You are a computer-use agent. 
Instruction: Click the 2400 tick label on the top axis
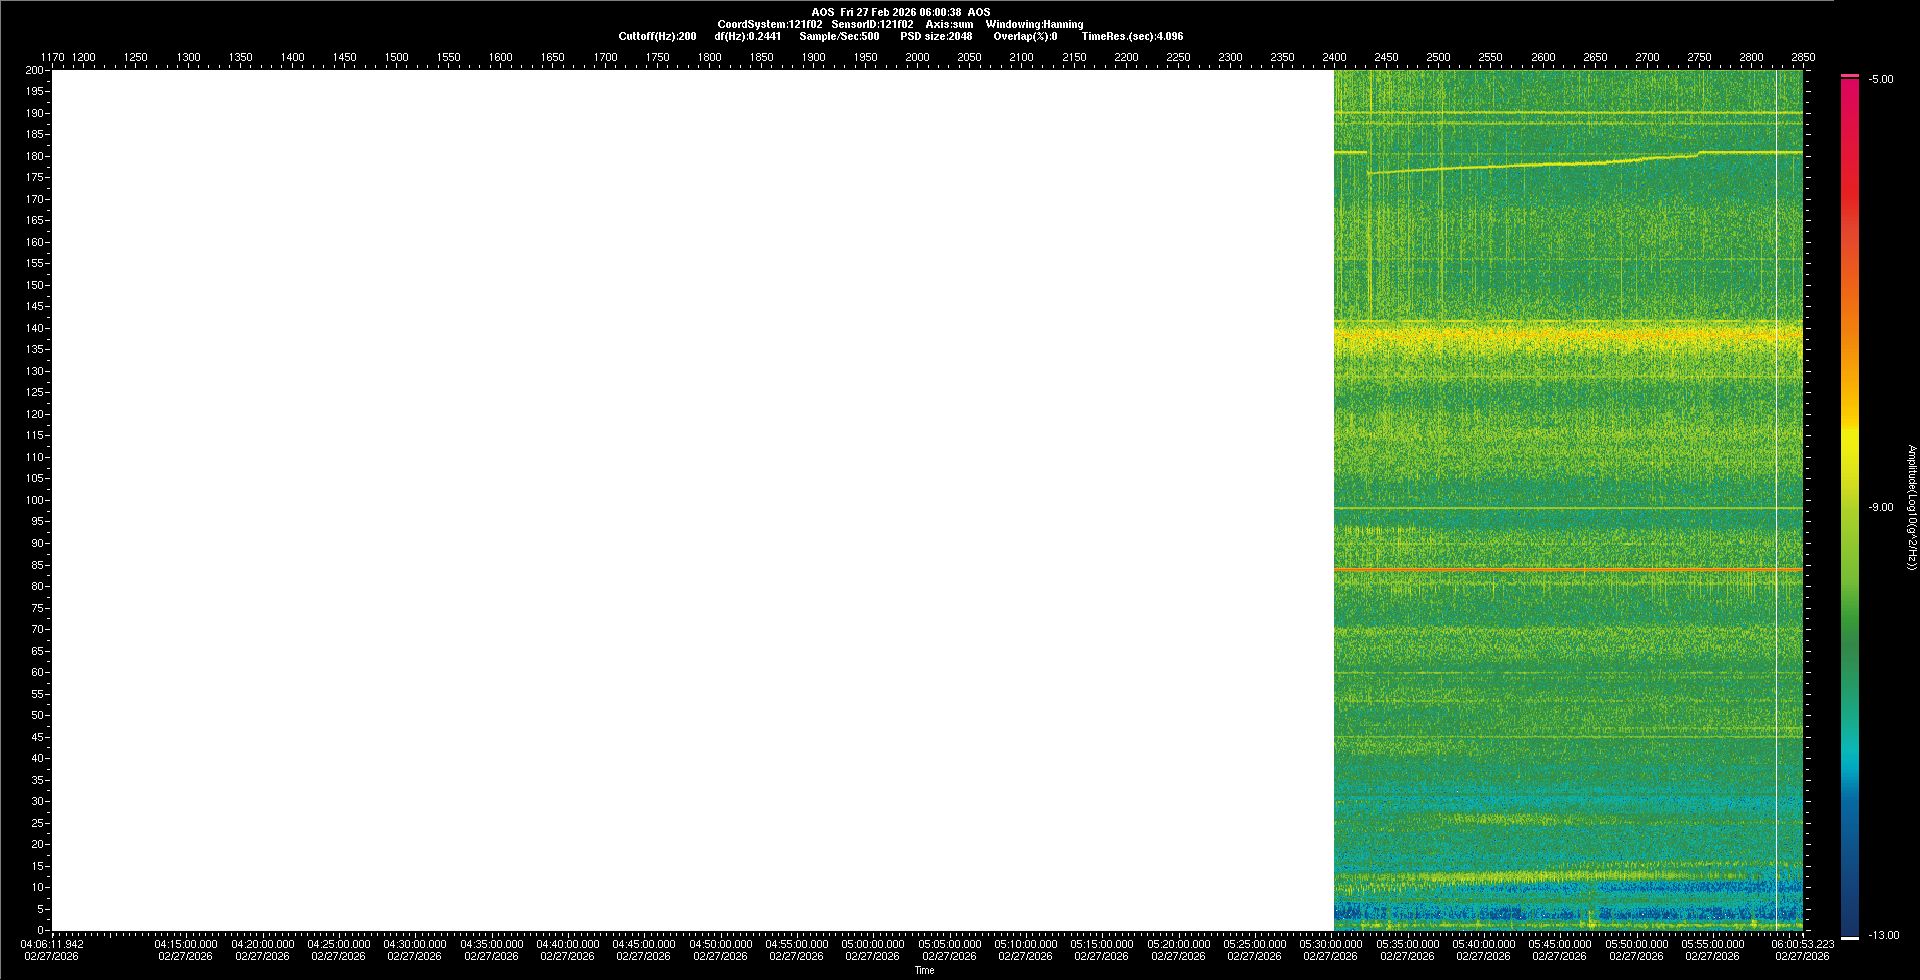[1334, 57]
